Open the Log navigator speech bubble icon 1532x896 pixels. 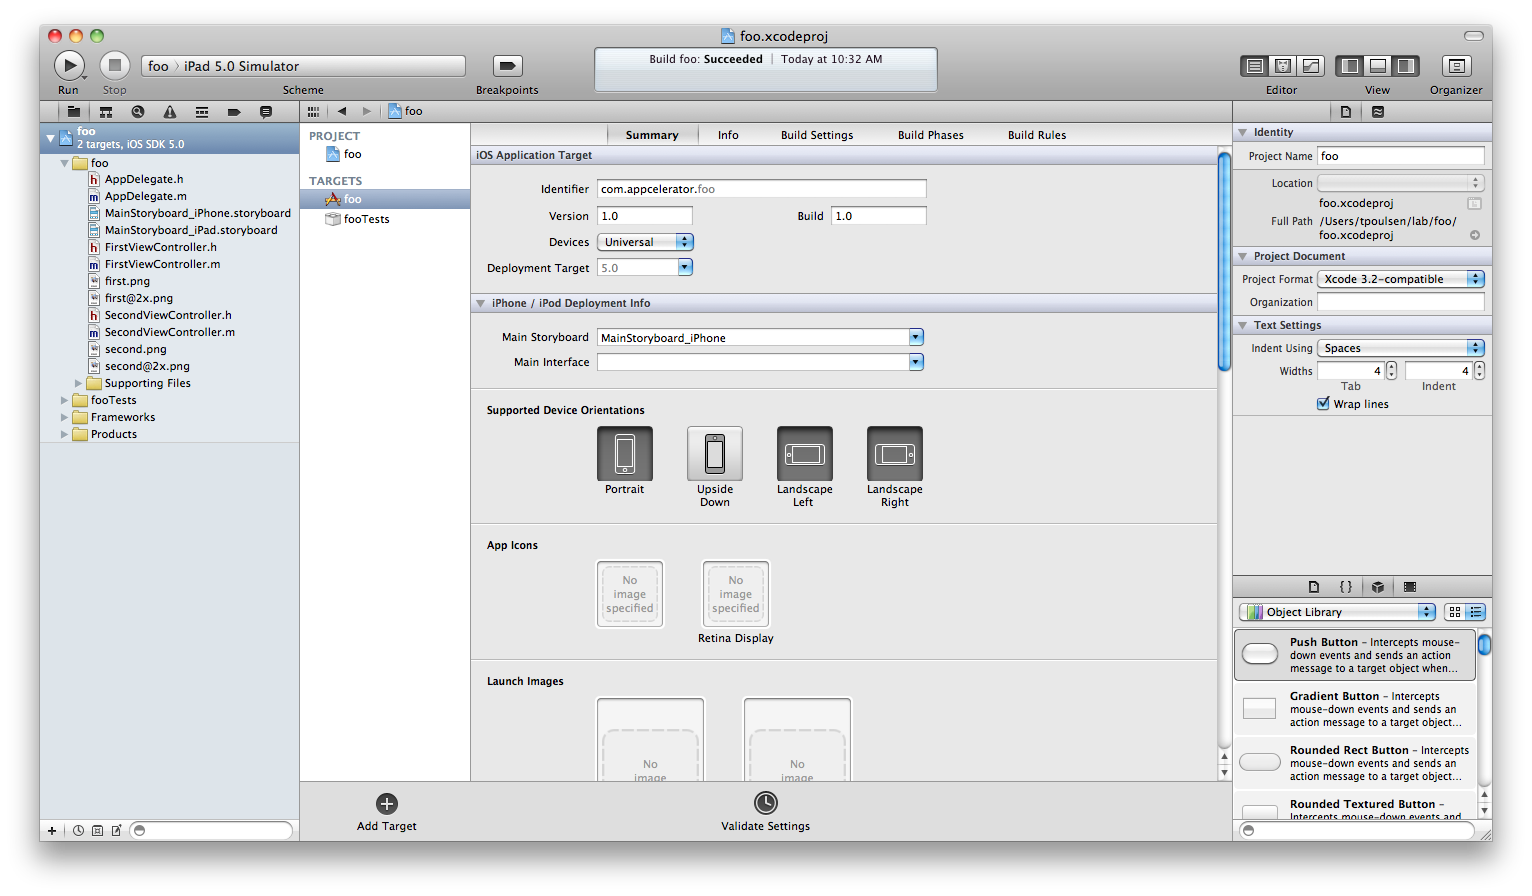point(266,112)
